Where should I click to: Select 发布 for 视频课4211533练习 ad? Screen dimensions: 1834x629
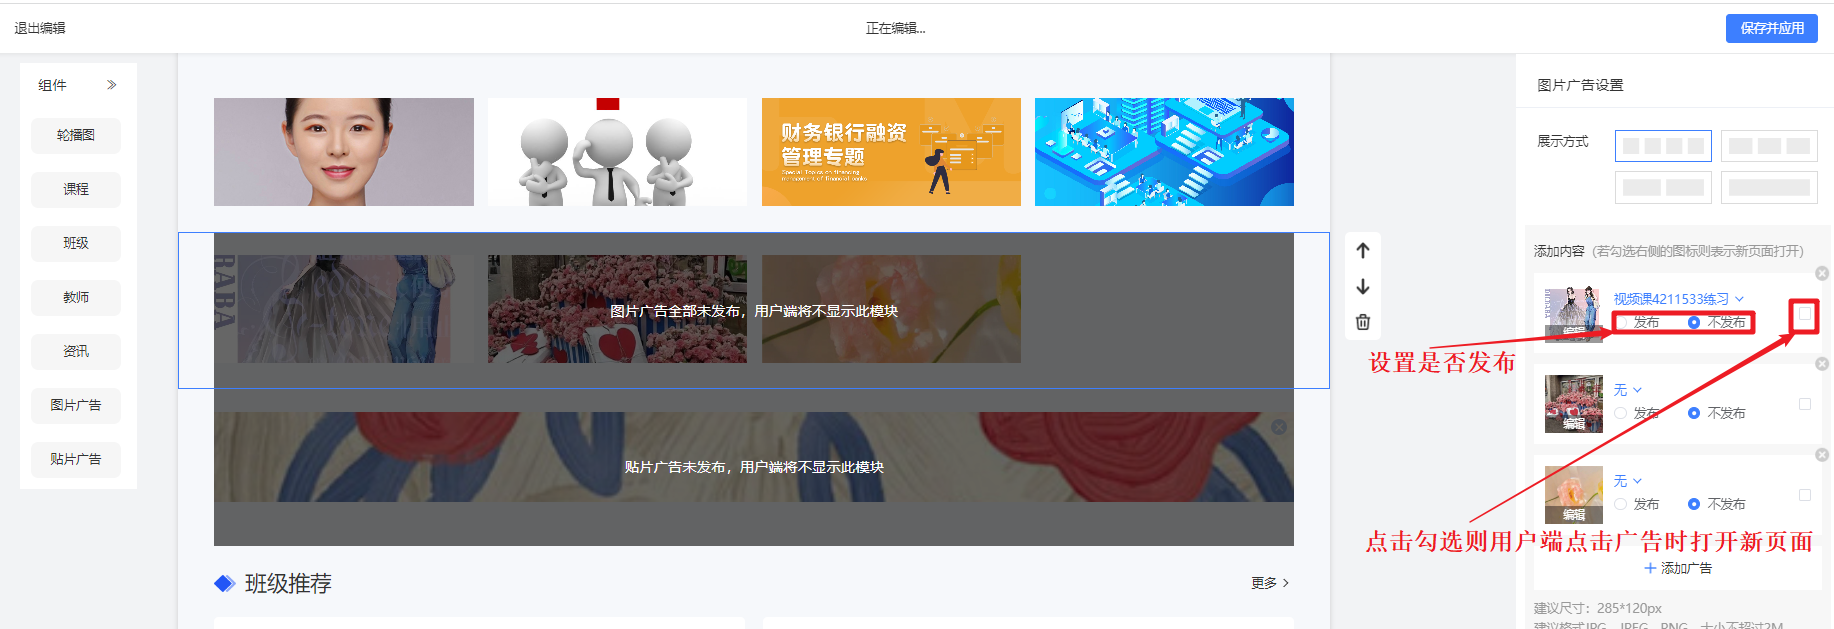click(x=1620, y=322)
